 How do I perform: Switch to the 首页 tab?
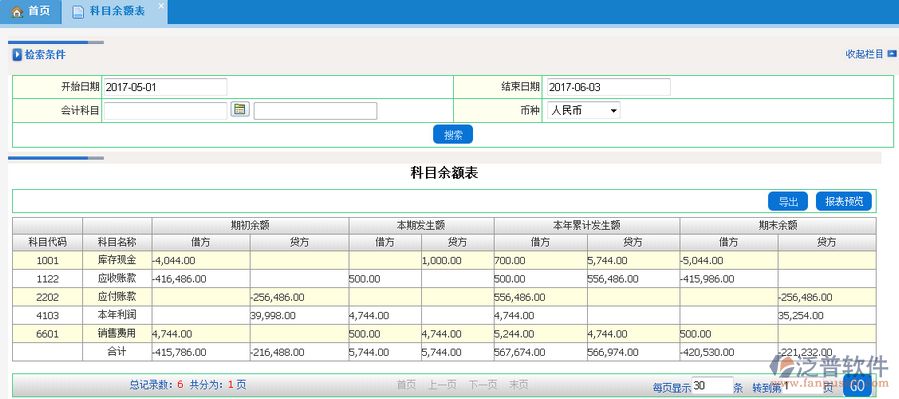(x=31, y=12)
